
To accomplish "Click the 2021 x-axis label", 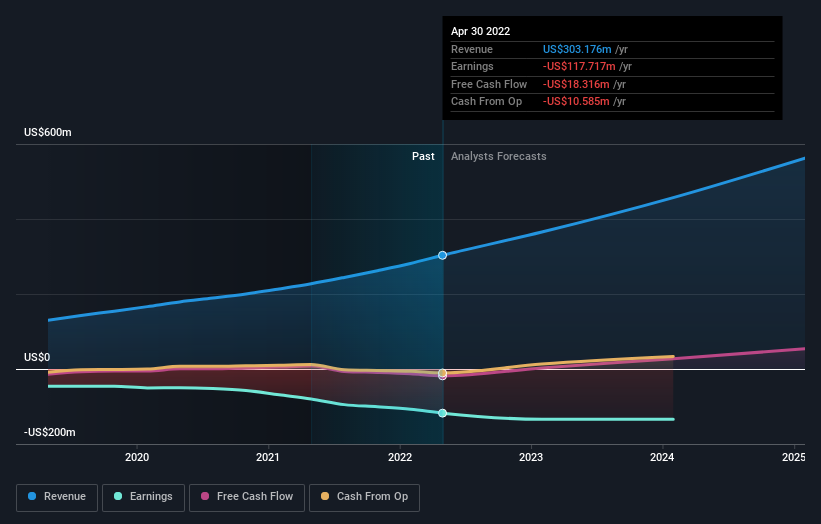I will click(x=268, y=457).
